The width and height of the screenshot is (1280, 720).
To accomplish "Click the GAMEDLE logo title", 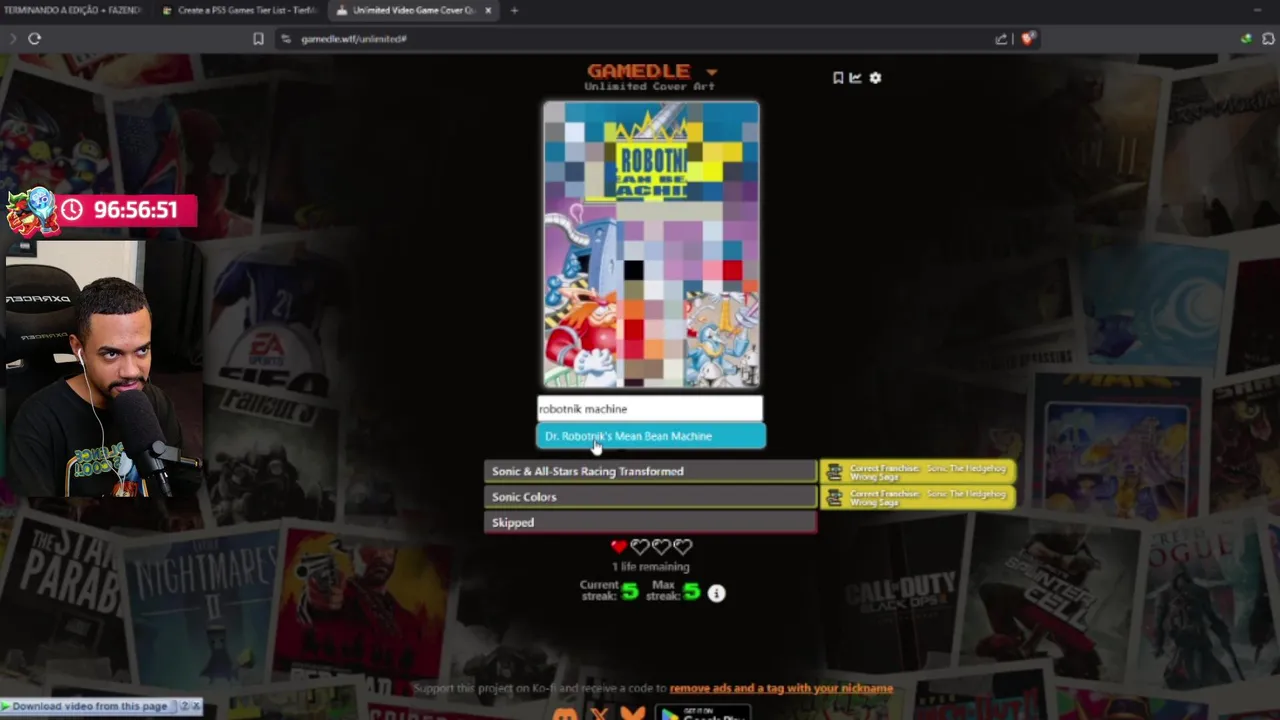I will (638, 71).
